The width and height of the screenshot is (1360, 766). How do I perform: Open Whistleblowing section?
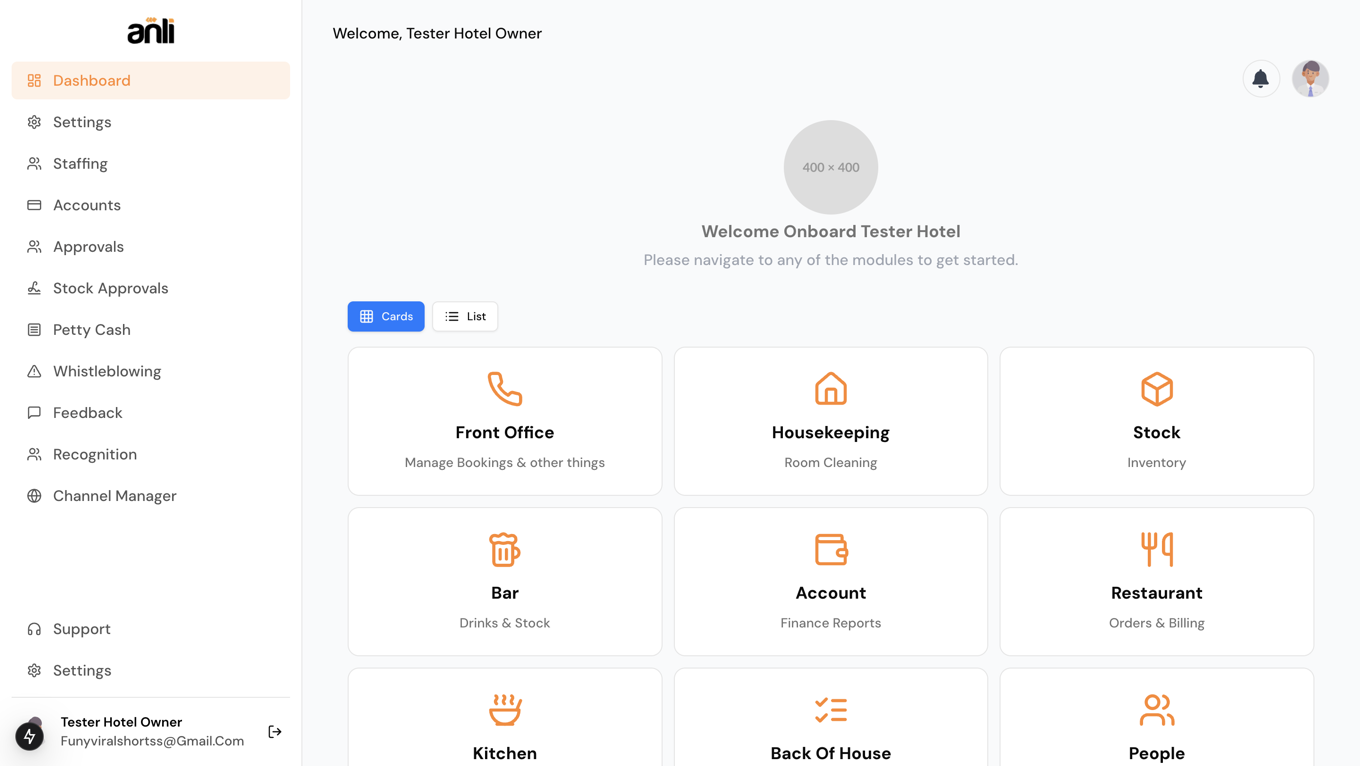(x=151, y=371)
